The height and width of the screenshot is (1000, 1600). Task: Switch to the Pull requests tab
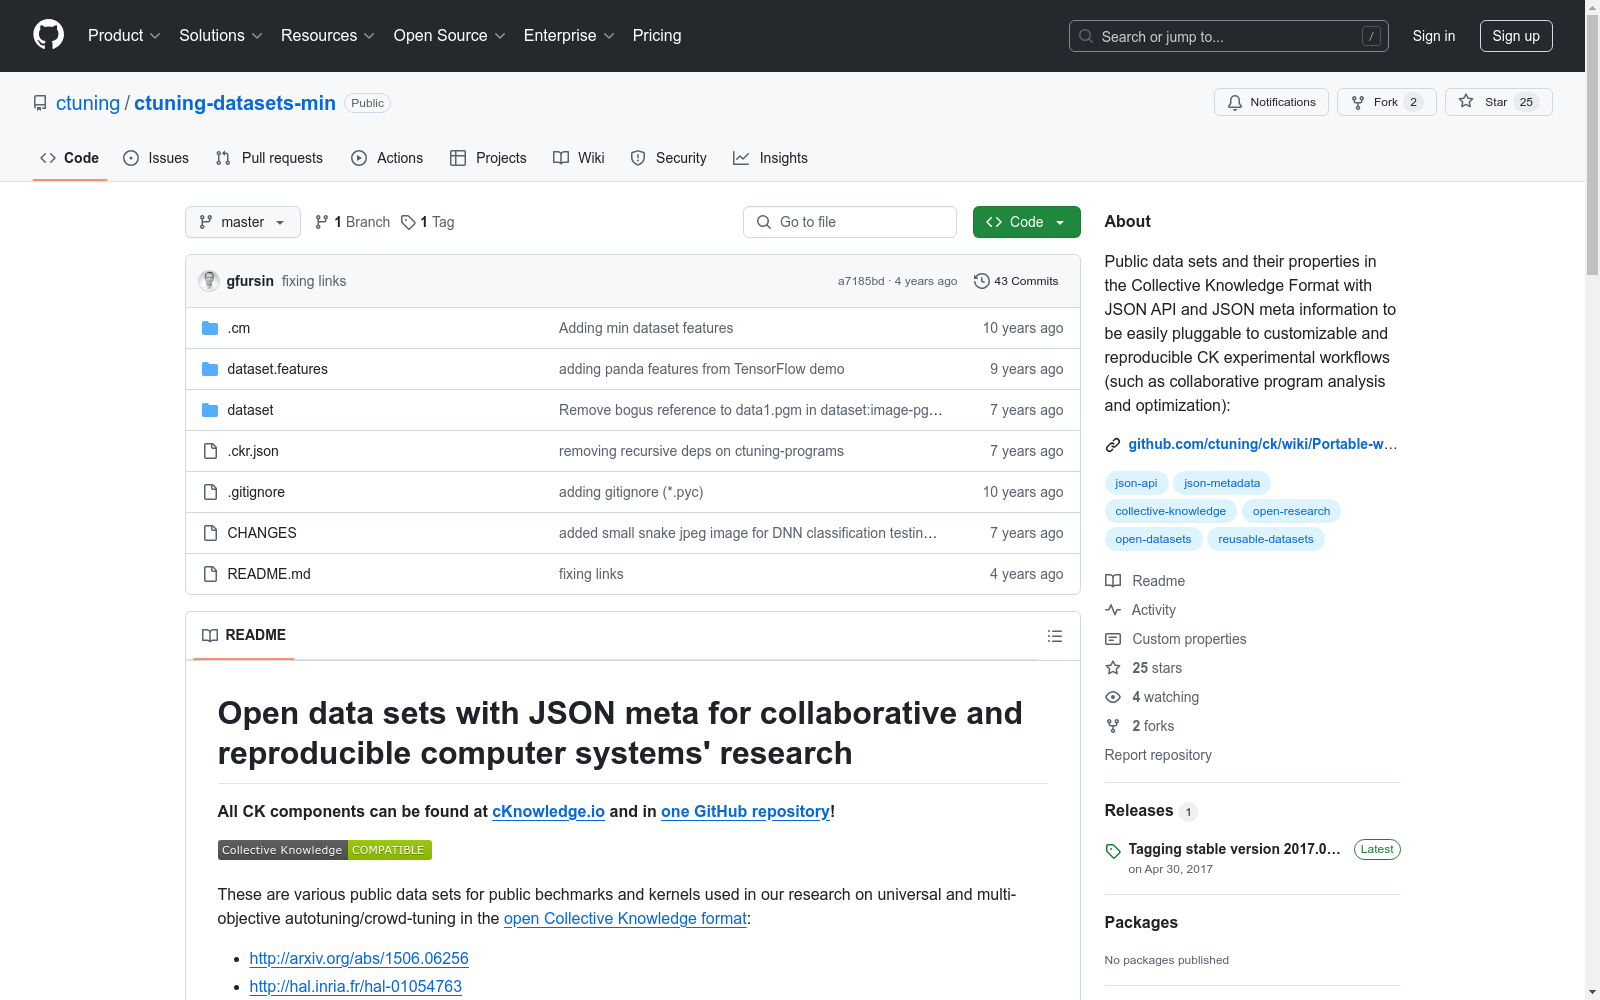(269, 158)
